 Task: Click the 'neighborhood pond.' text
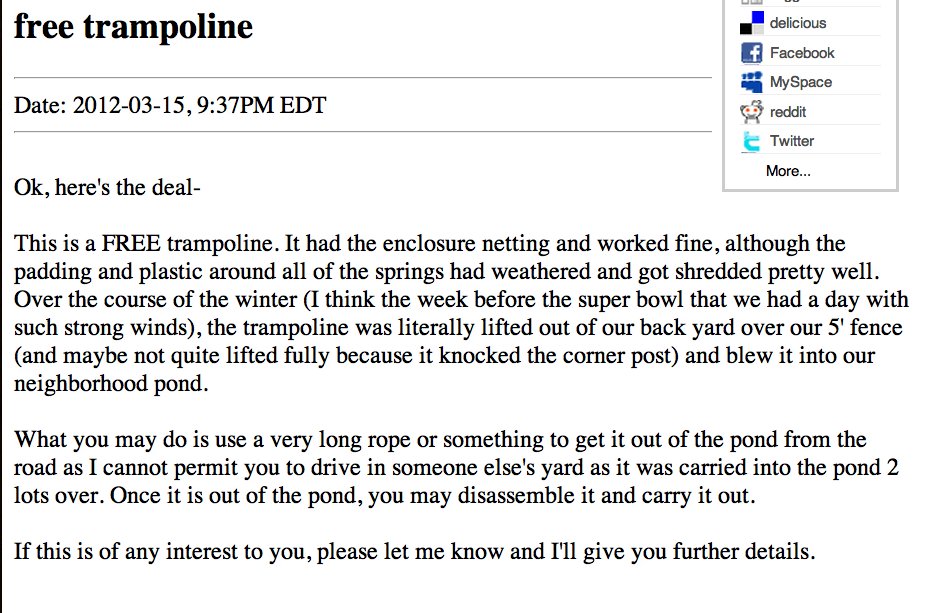[111, 384]
